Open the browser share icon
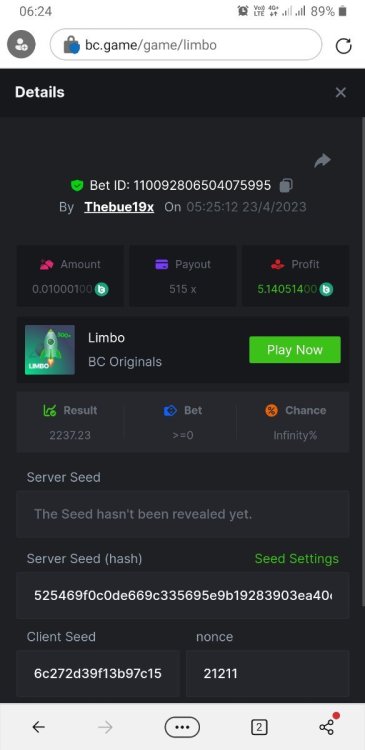This screenshot has height=750, width=365. pyautogui.click(x=328, y=725)
